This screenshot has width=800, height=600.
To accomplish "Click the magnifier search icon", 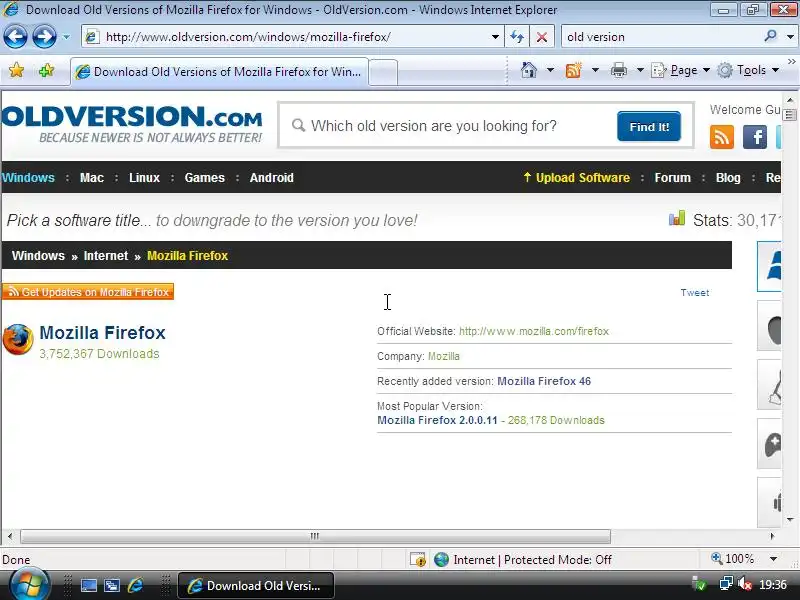I will 770,36.
